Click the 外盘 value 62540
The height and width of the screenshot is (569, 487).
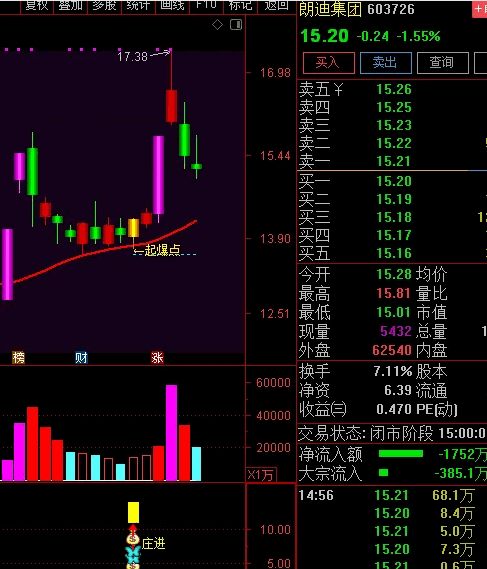(x=392, y=350)
